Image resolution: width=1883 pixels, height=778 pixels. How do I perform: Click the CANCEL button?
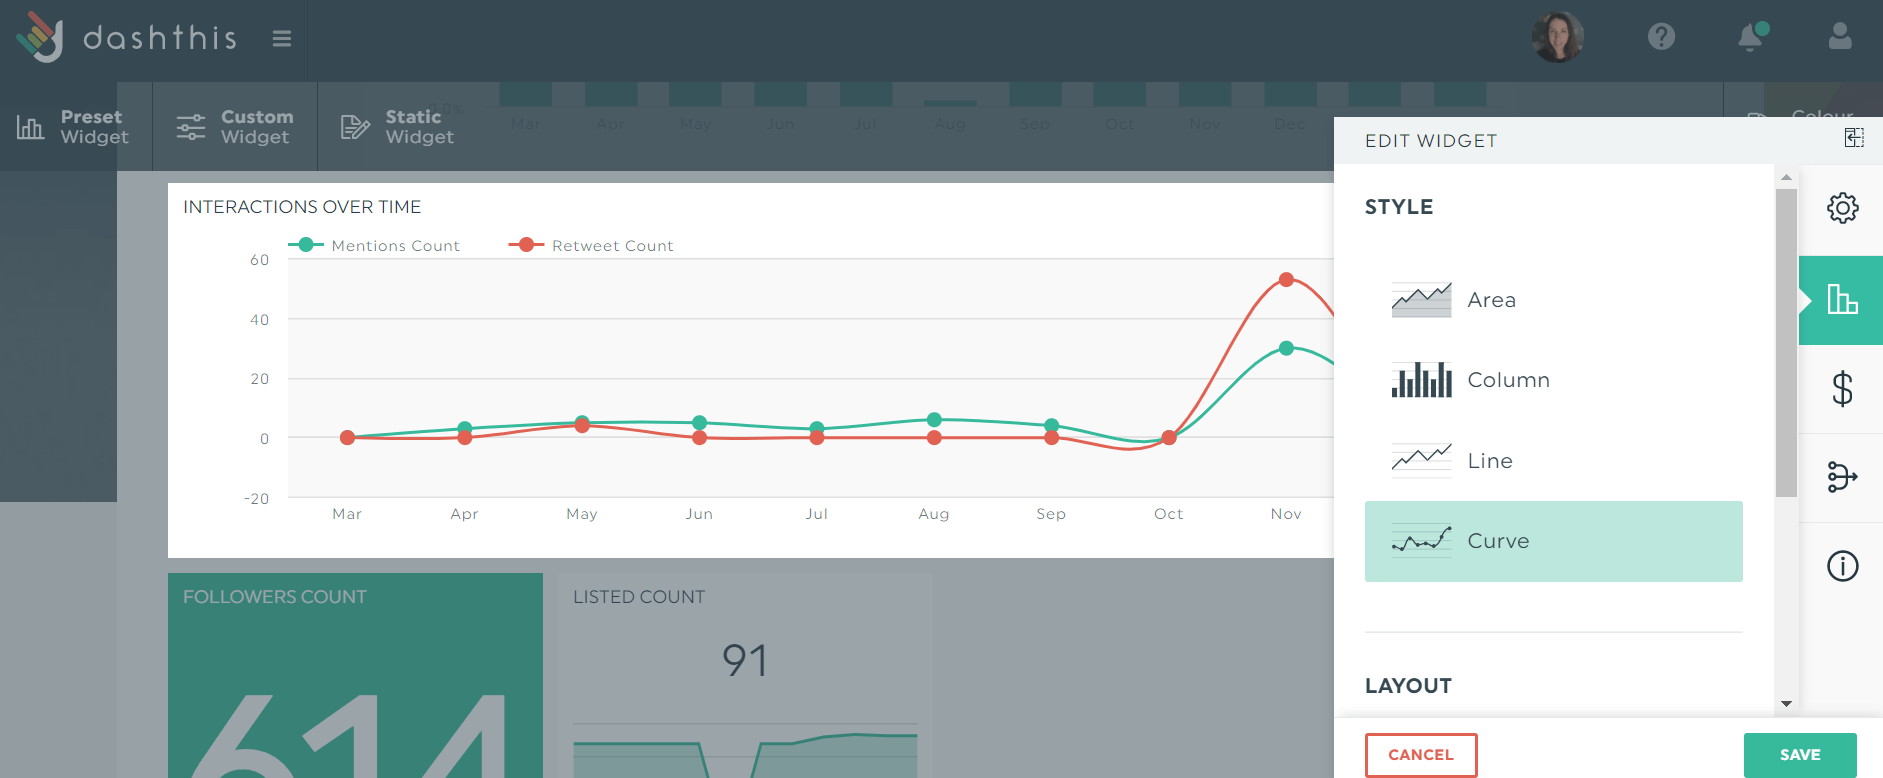1421,755
